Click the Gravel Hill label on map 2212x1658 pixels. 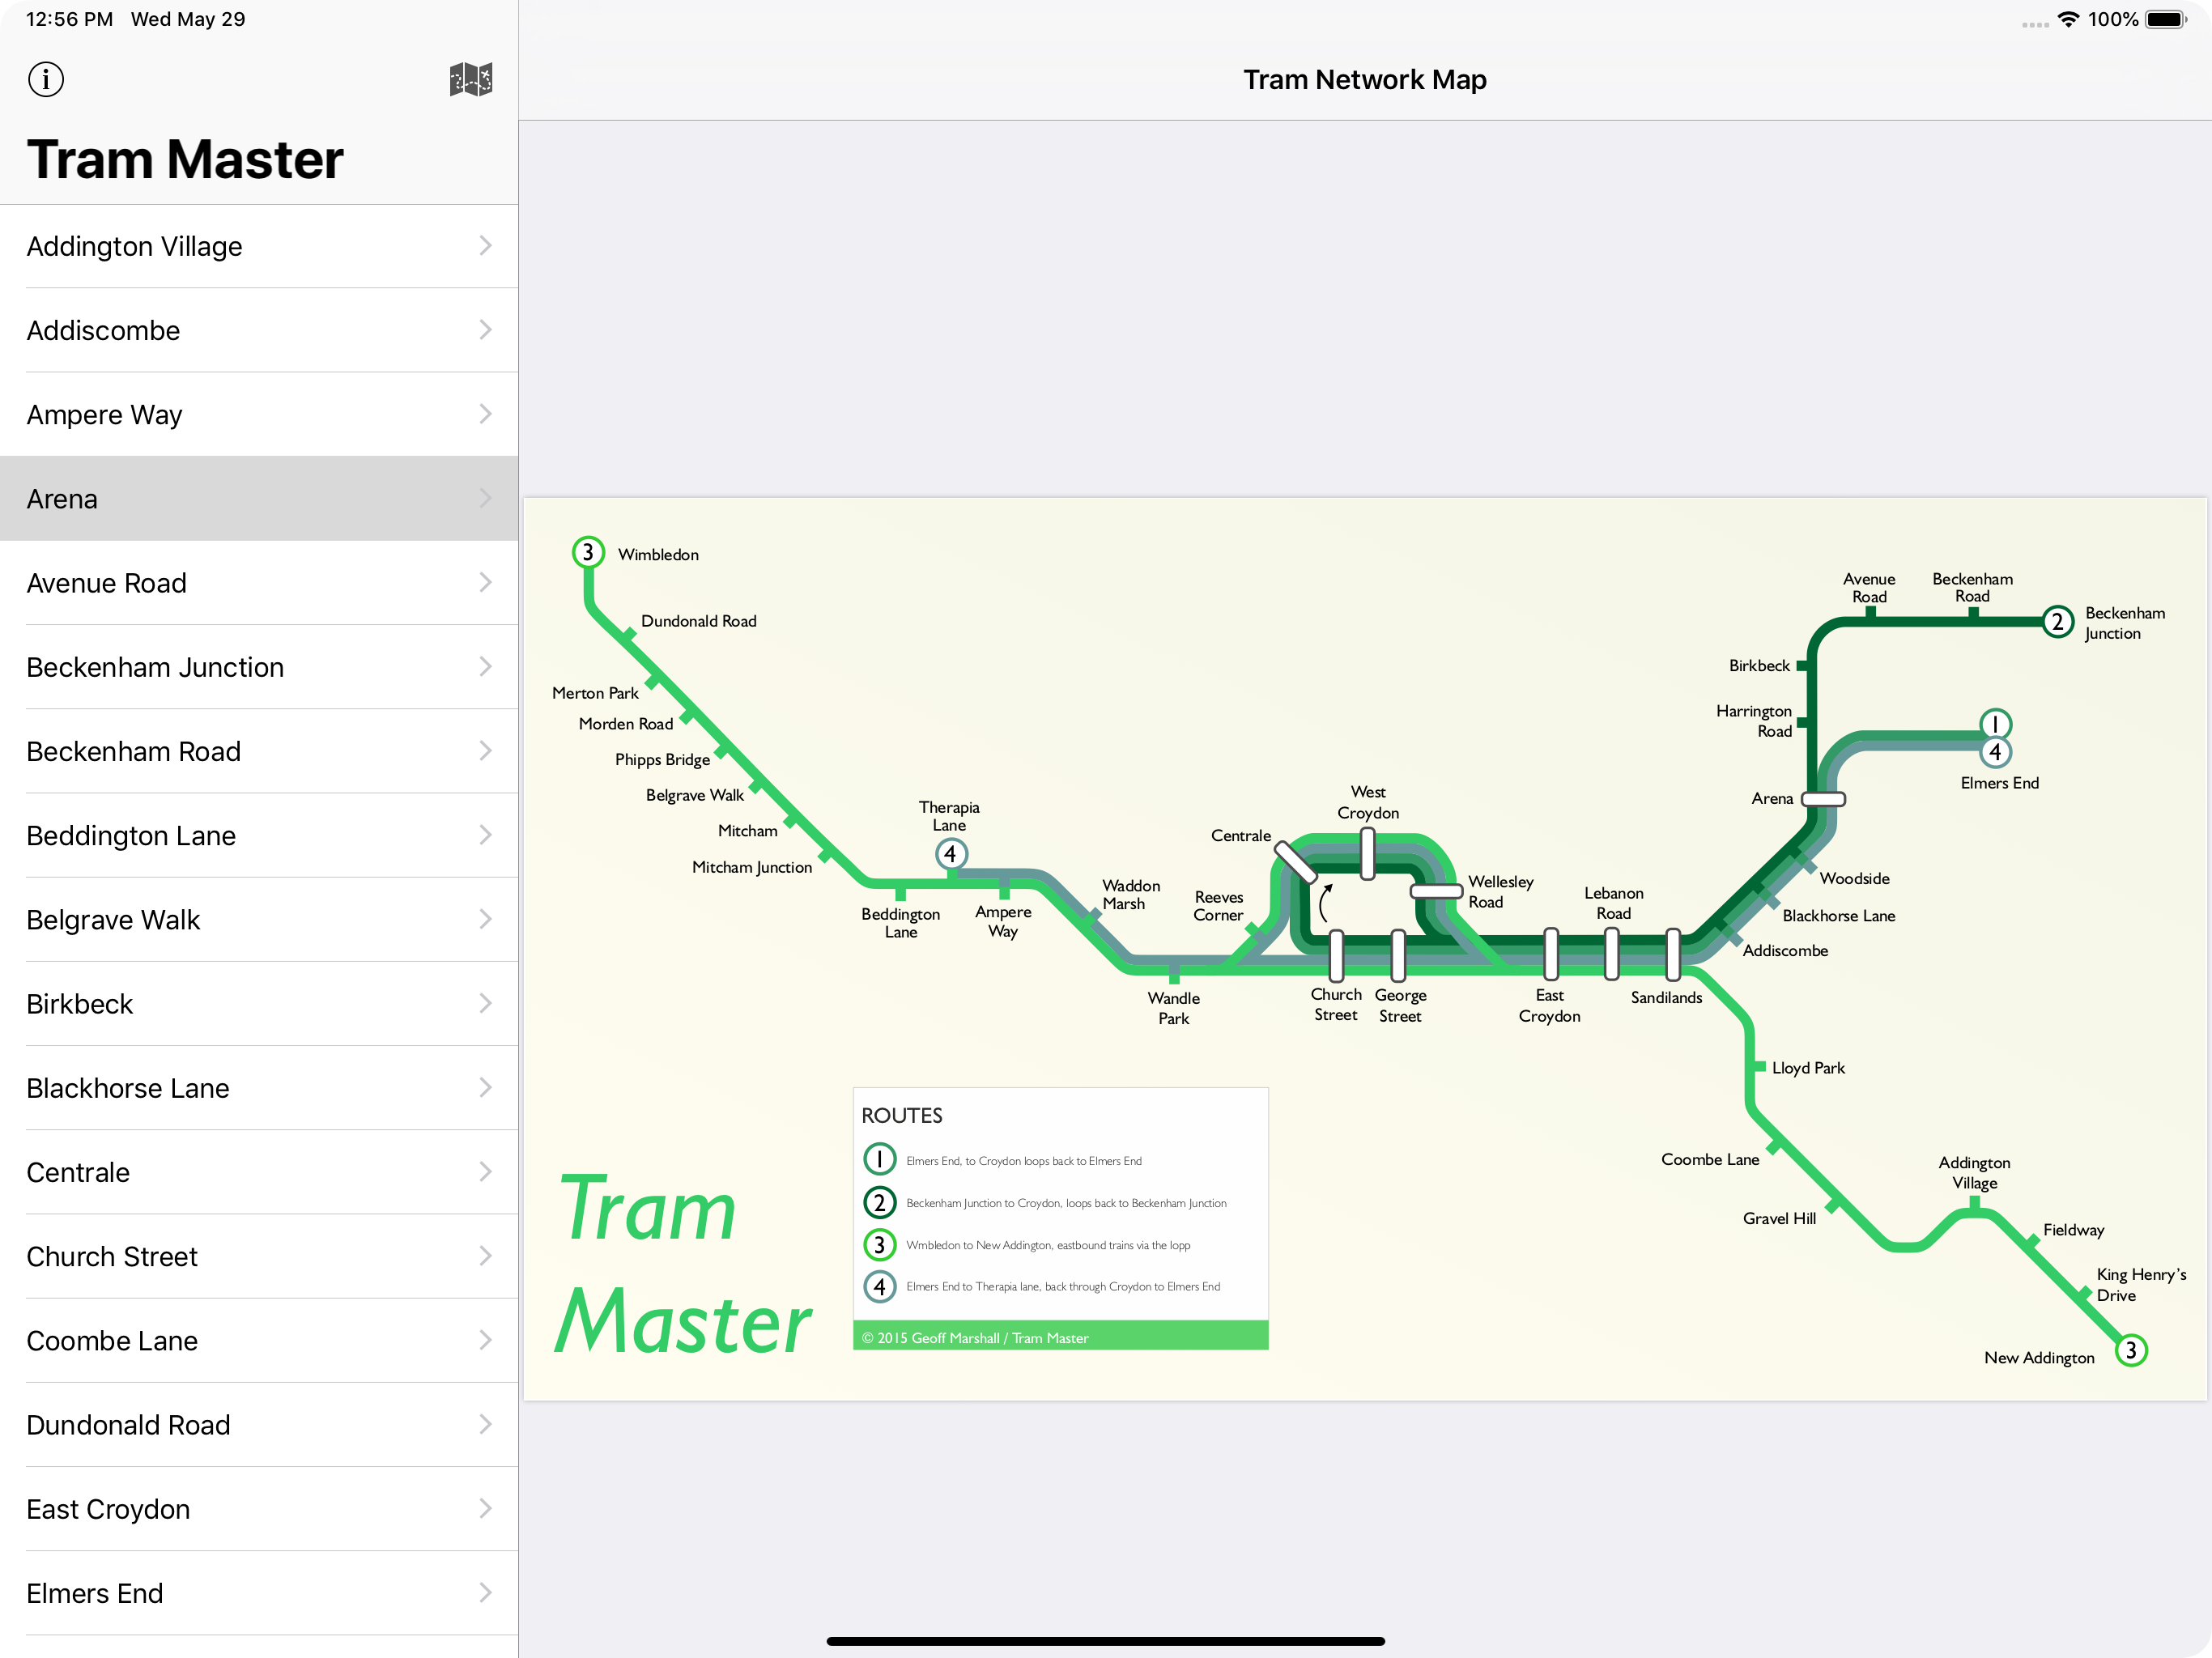[1779, 1218]
